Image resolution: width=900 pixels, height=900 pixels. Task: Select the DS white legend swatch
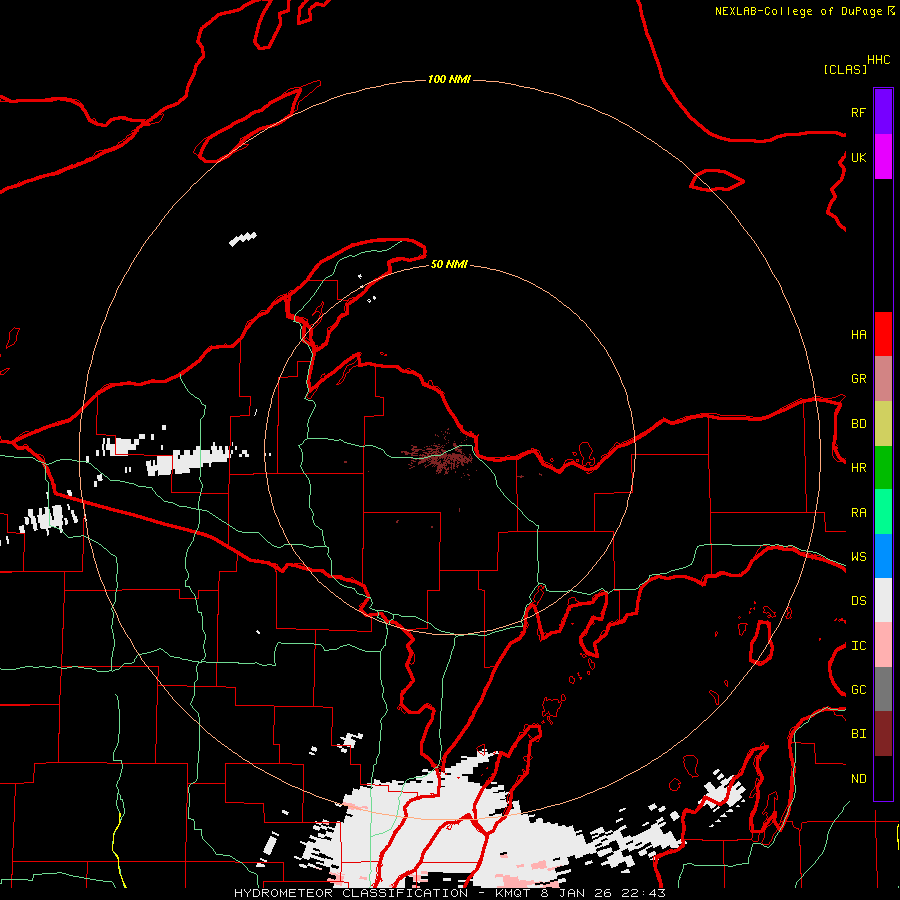(x=883, y=600)
